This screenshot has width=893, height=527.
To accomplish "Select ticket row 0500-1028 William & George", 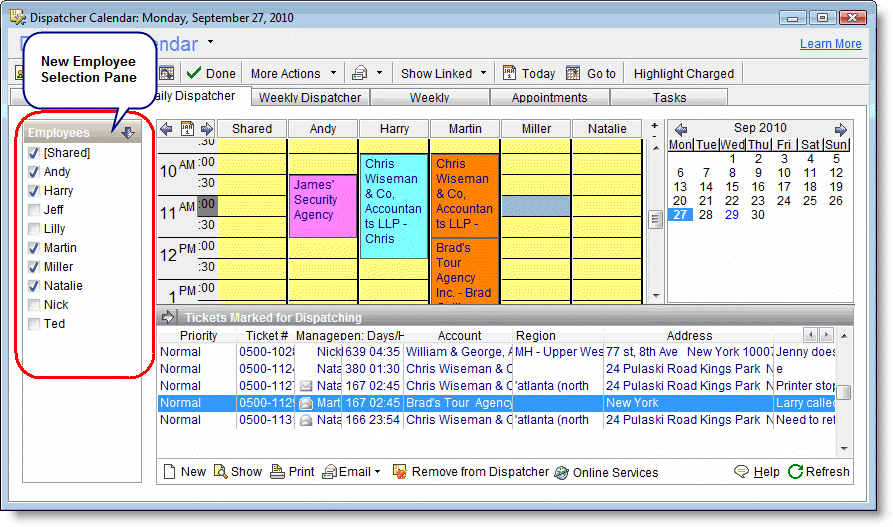I will click(x=496, y=352).
